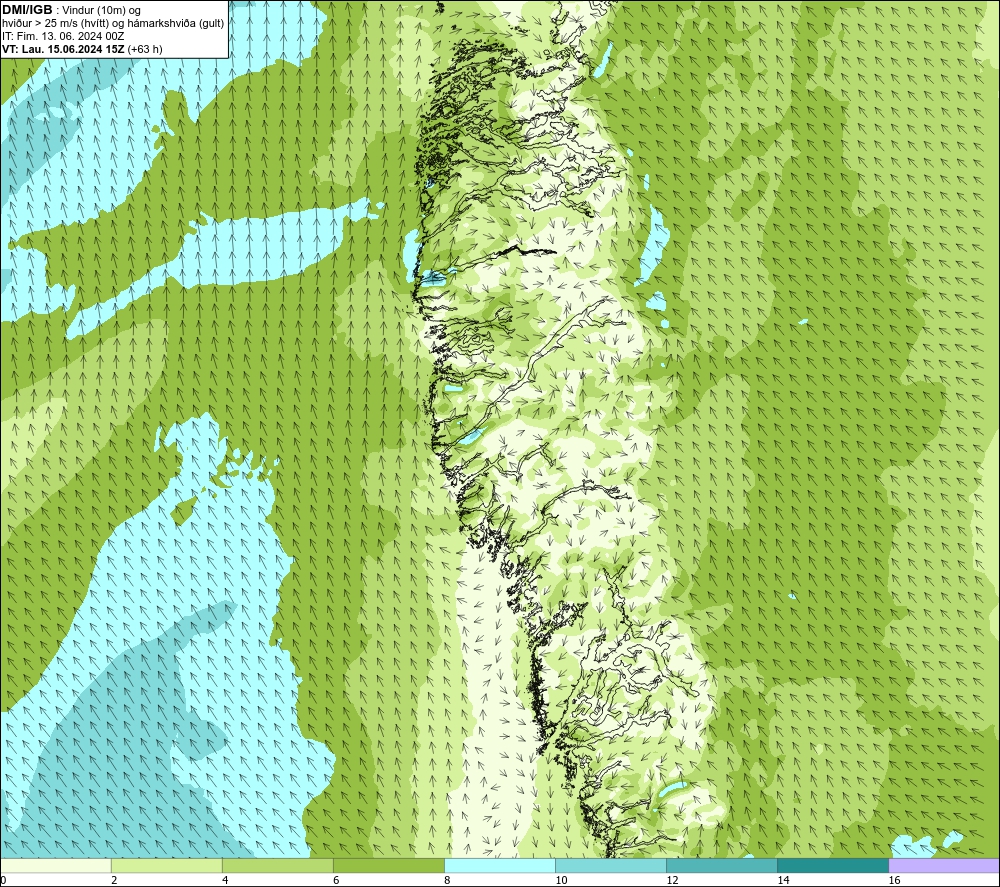The width and height of the screenshot is (1000, 887).
Task: Click the light cyan 8–10 m/s swatch
Action: tap(500, 865)
